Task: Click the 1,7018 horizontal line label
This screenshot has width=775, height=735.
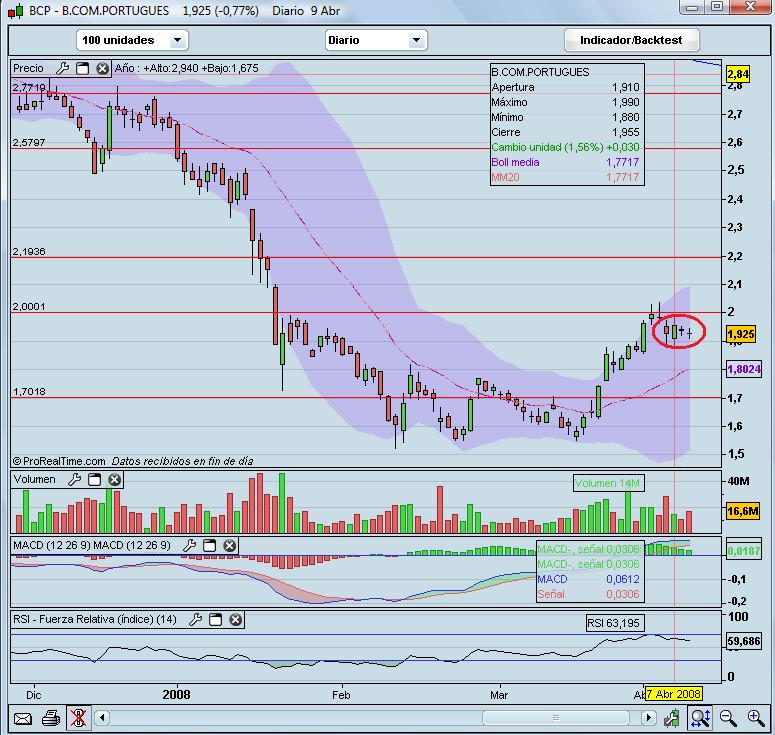Action: click(x=29, y=391)
